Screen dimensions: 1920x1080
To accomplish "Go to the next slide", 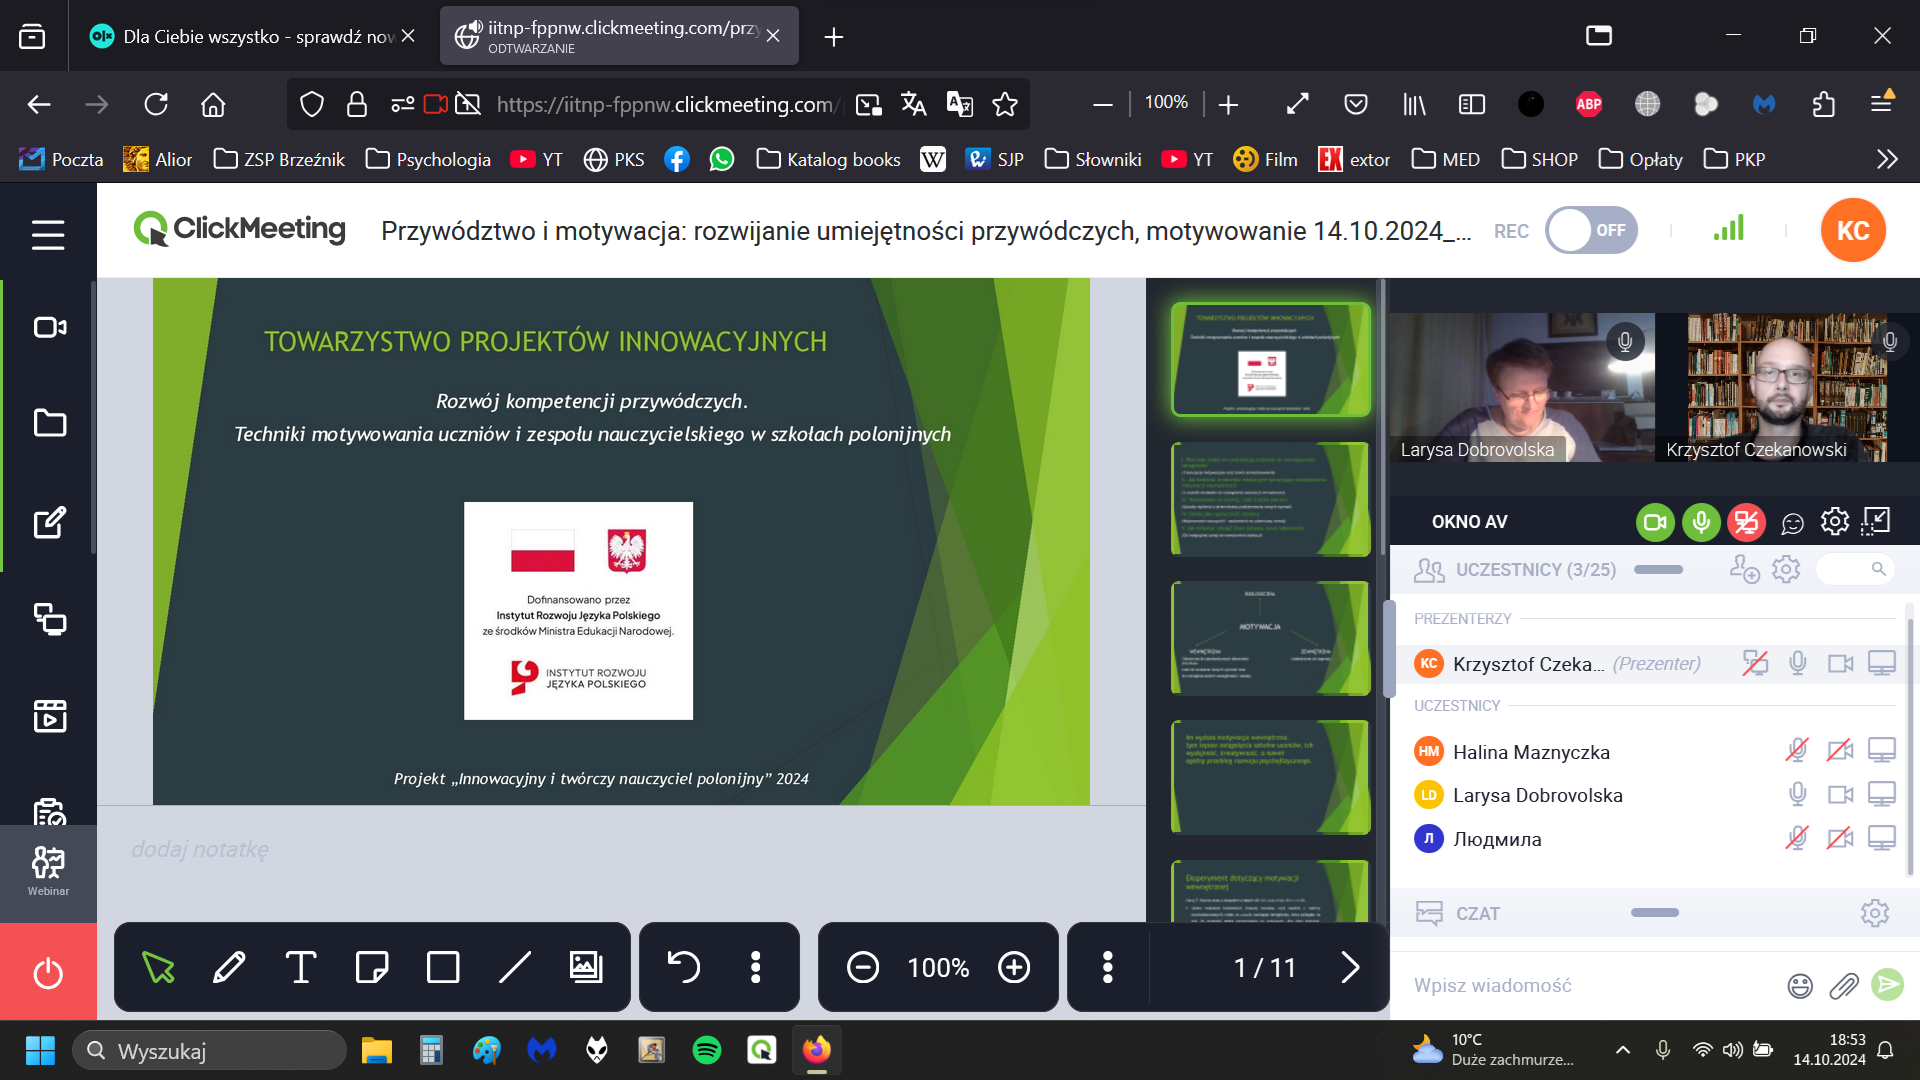I will (1350, 967).
